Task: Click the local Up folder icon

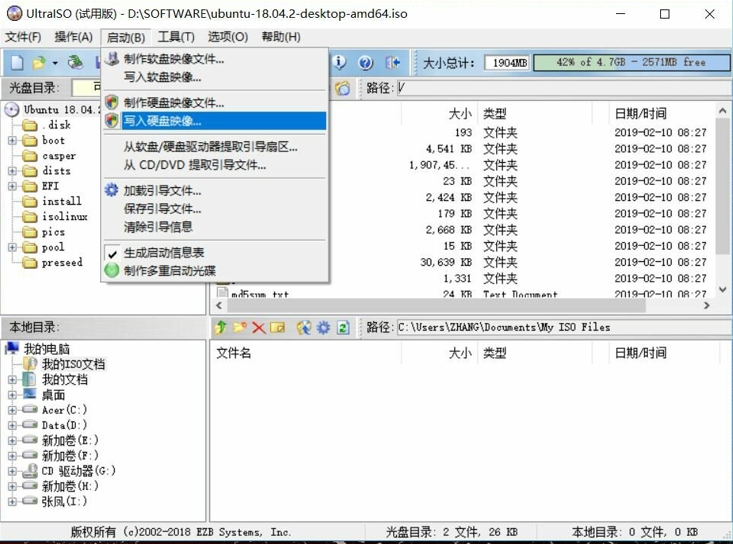Action: tap(220, 327)
